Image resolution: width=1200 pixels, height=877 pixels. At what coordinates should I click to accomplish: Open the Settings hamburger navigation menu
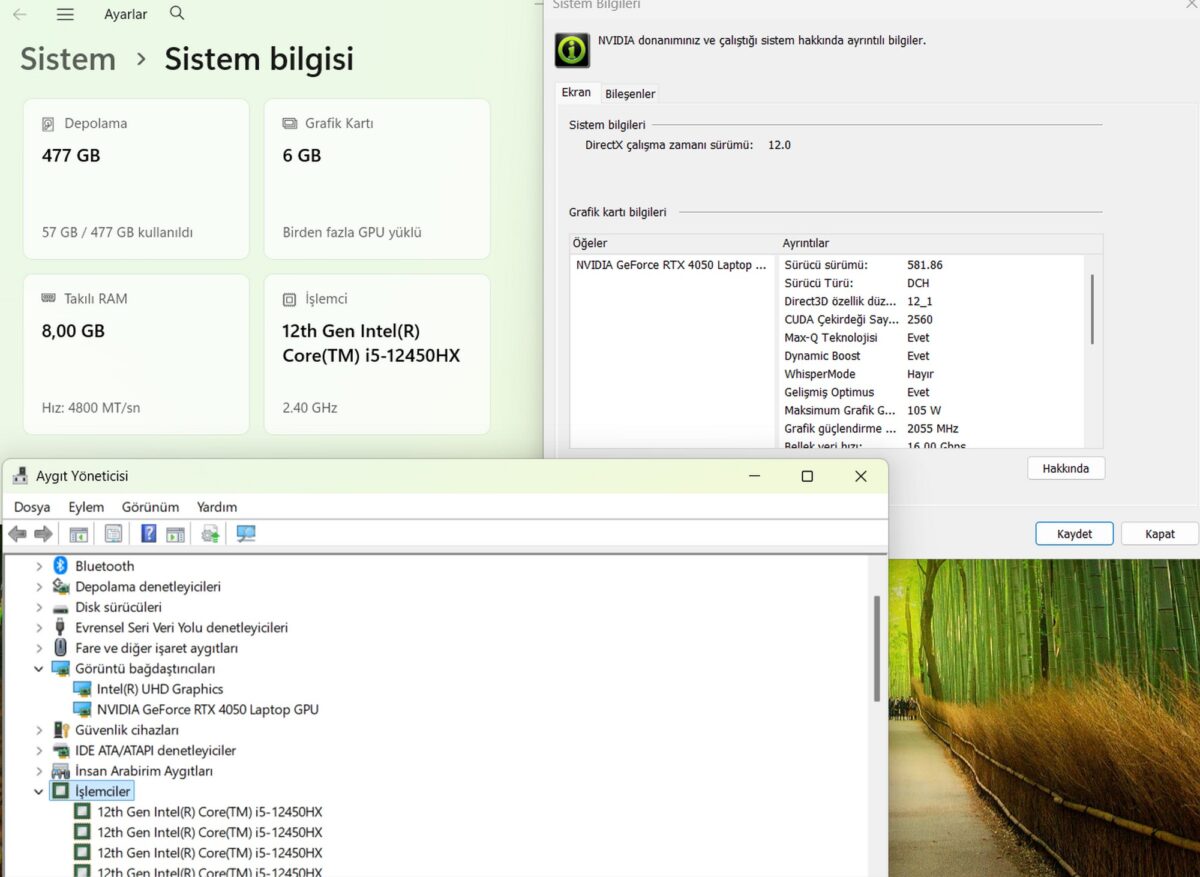click(65, 14)
